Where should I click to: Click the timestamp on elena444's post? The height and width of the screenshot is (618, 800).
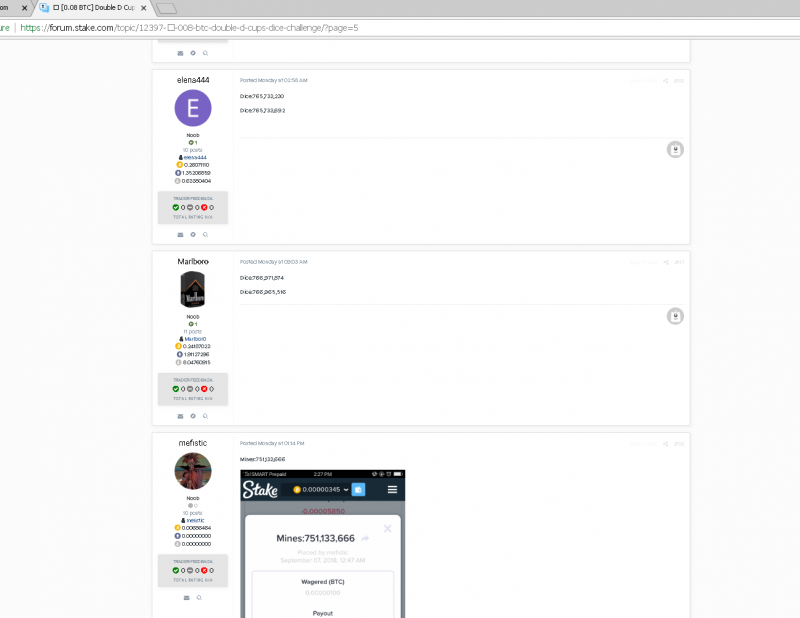(x=273, y=81)
